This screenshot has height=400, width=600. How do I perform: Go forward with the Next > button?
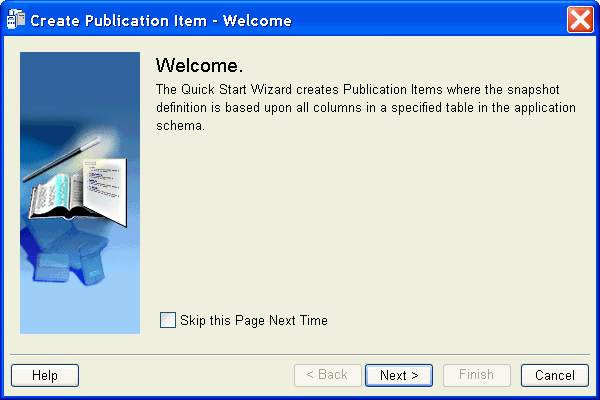[x=399, y=375]
